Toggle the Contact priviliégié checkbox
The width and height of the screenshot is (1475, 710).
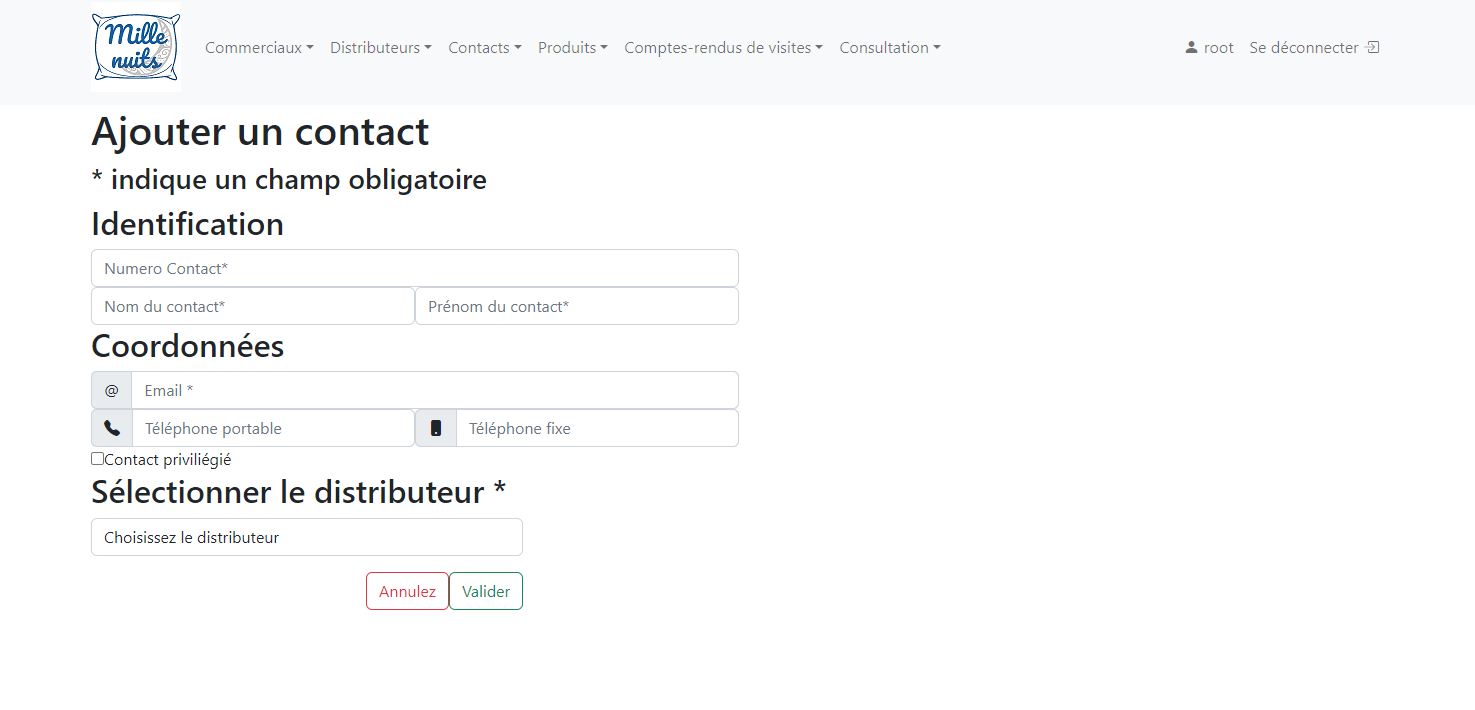(97, 459)
